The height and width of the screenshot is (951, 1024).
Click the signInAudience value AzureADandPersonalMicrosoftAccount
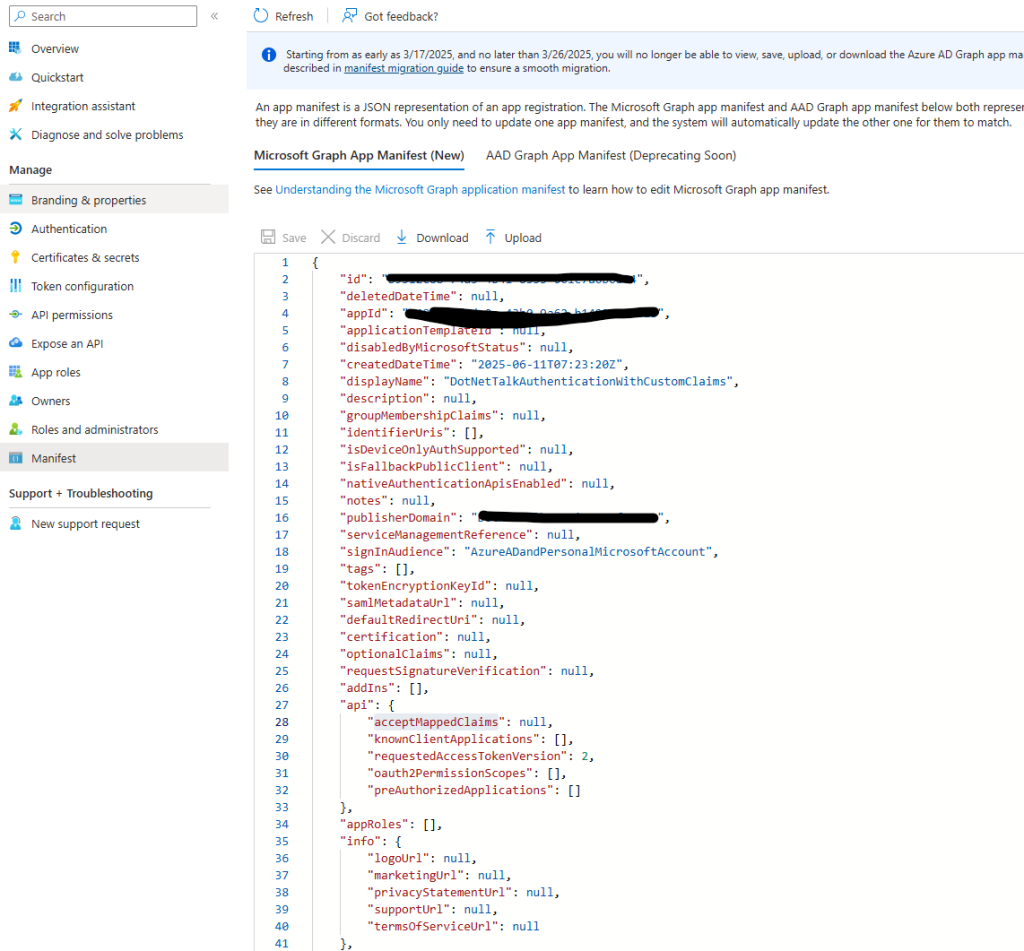[x=588, y=552]
